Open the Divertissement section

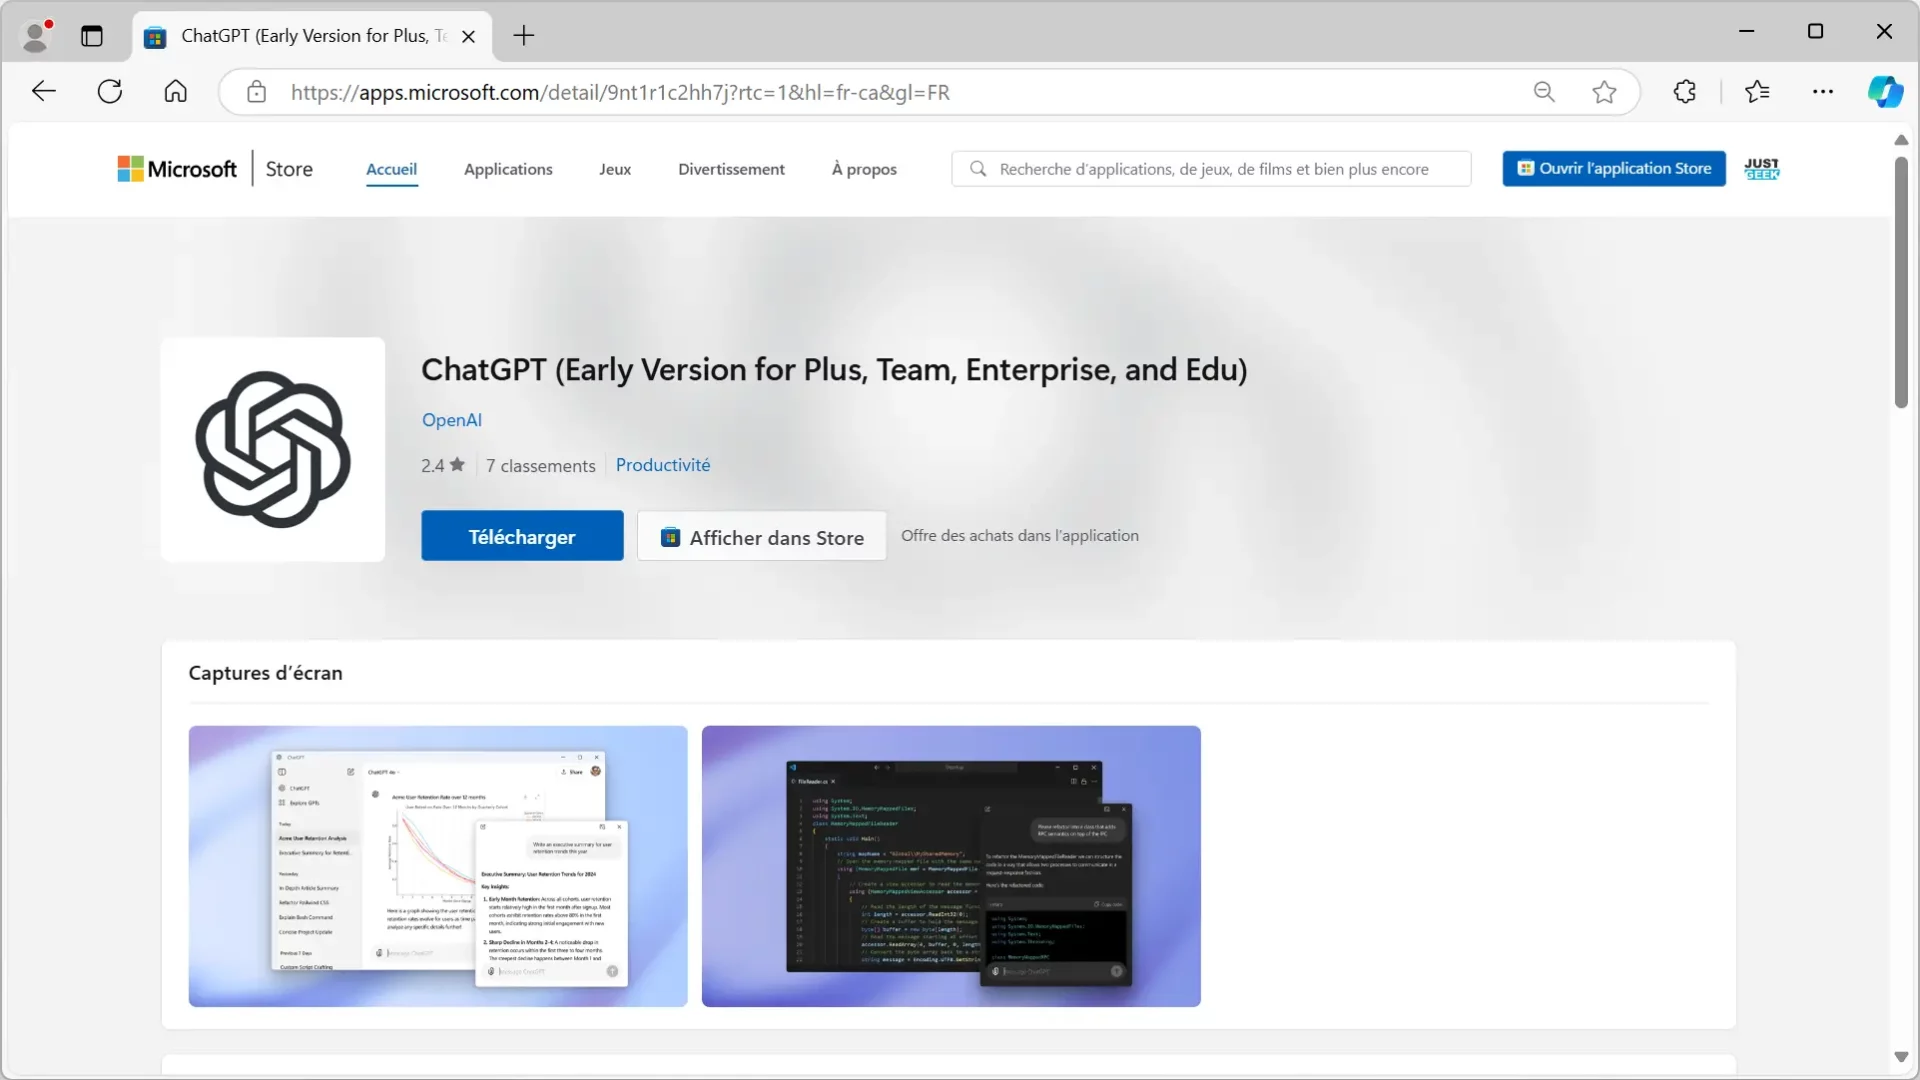tap(731, 169)
